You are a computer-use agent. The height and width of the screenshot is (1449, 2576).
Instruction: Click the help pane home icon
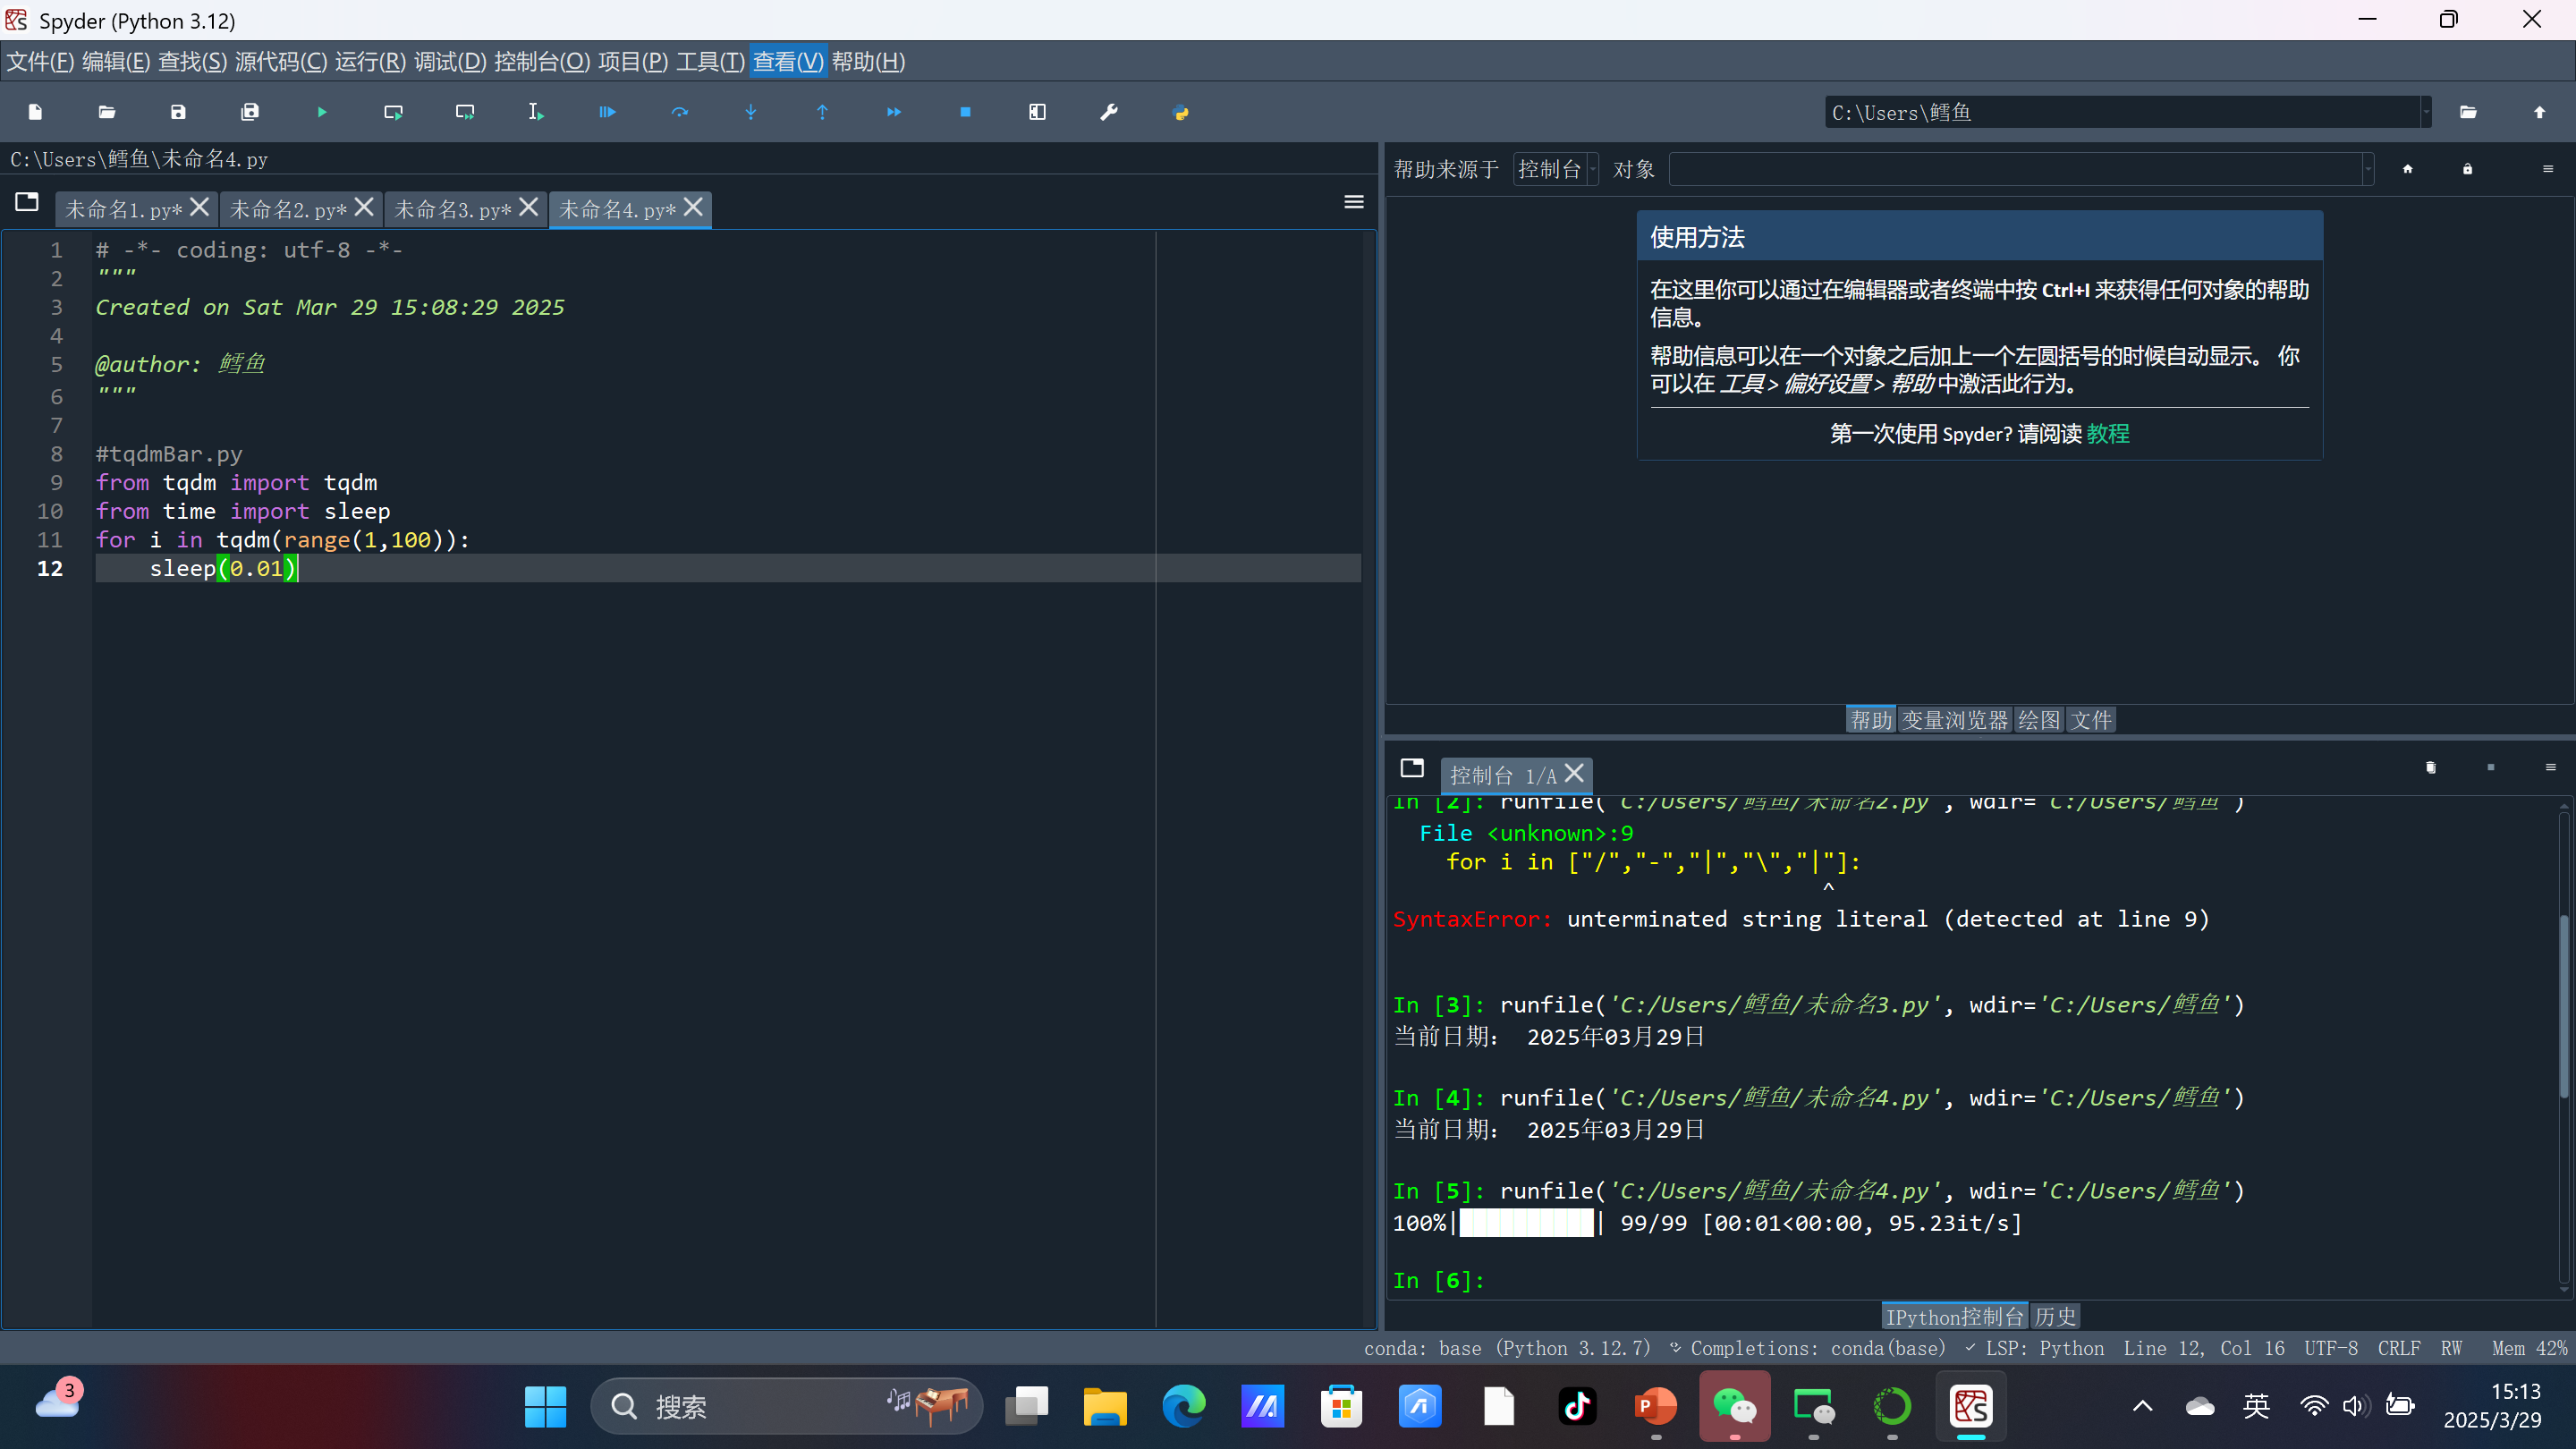[2407, 169]
